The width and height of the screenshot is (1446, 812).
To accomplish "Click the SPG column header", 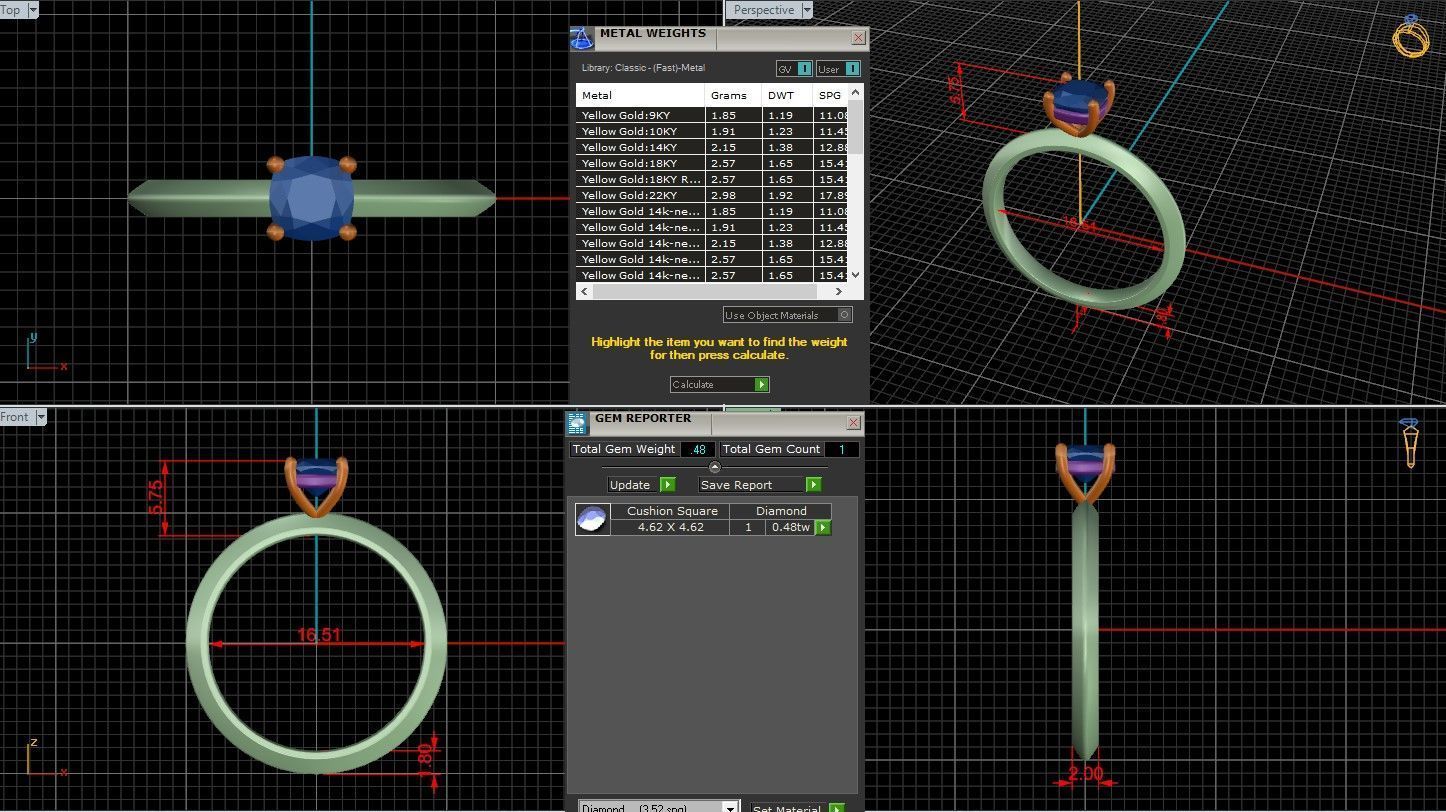I will [x=830, y=95].
